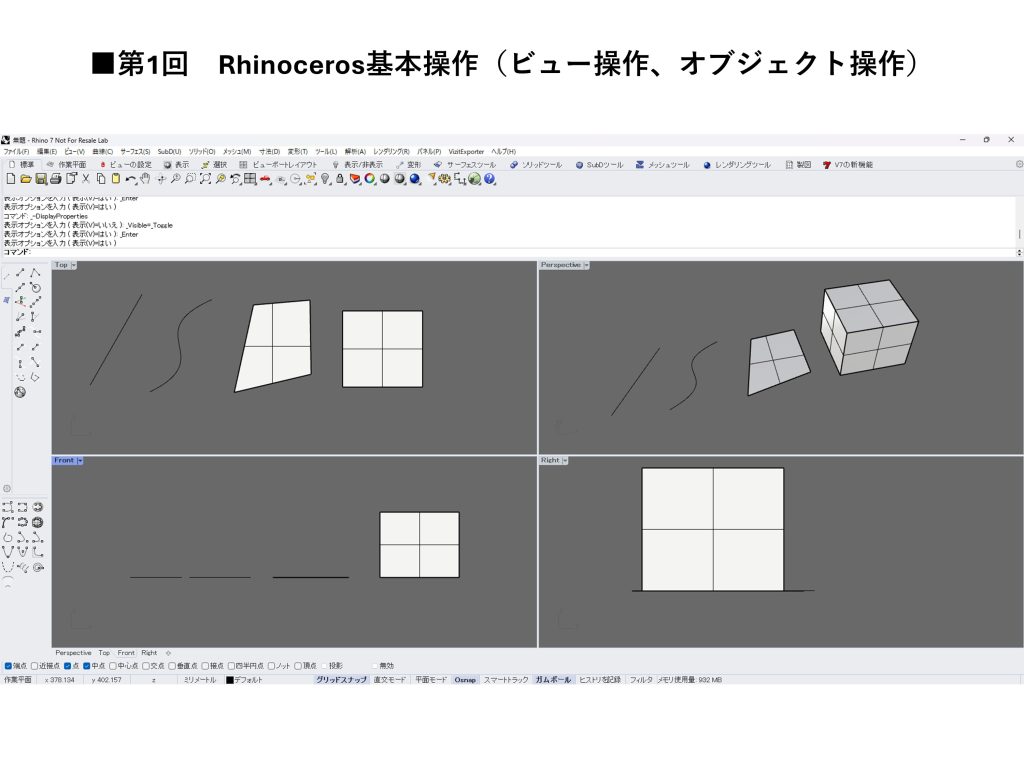Toggle the 中点 osnap checkbox
The image size is (1024, 768).
click(87, 665)
